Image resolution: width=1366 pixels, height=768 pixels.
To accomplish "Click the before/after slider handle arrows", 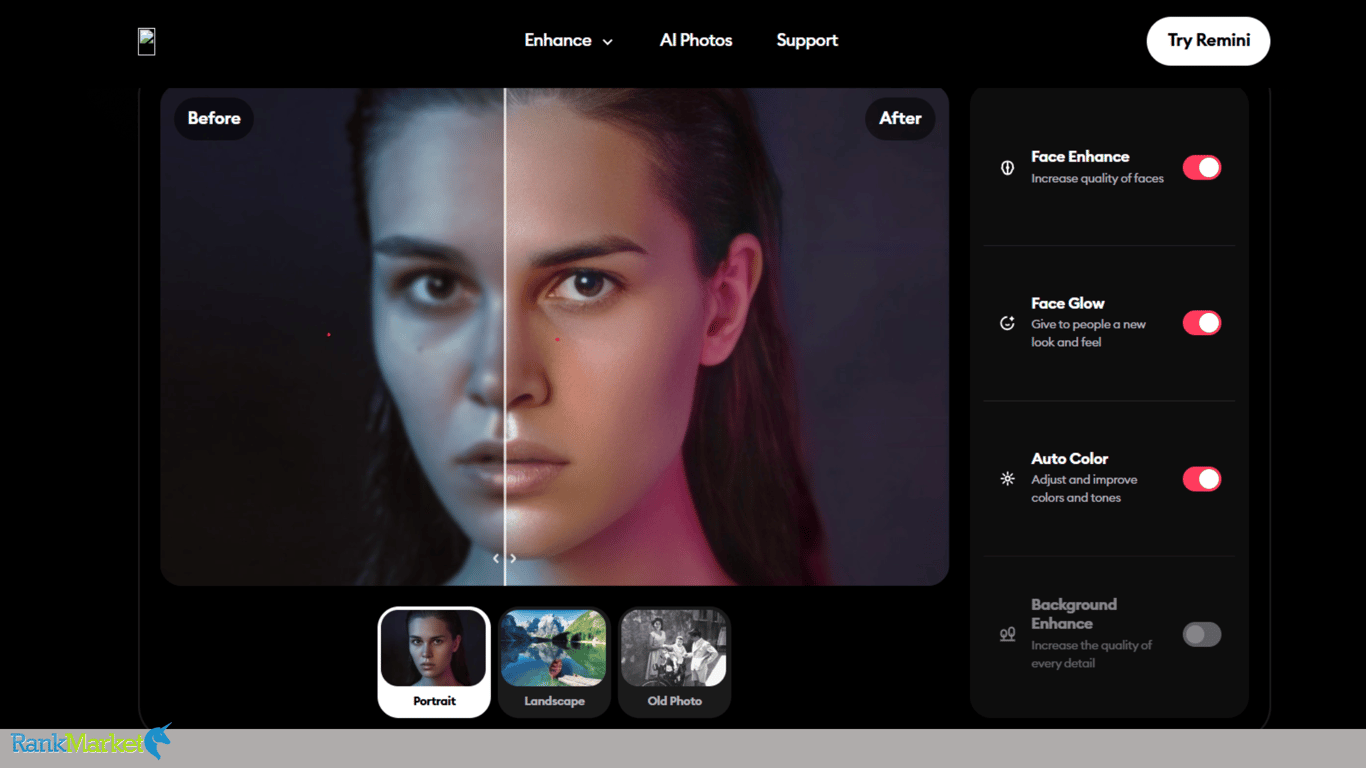I will [504, 559].
